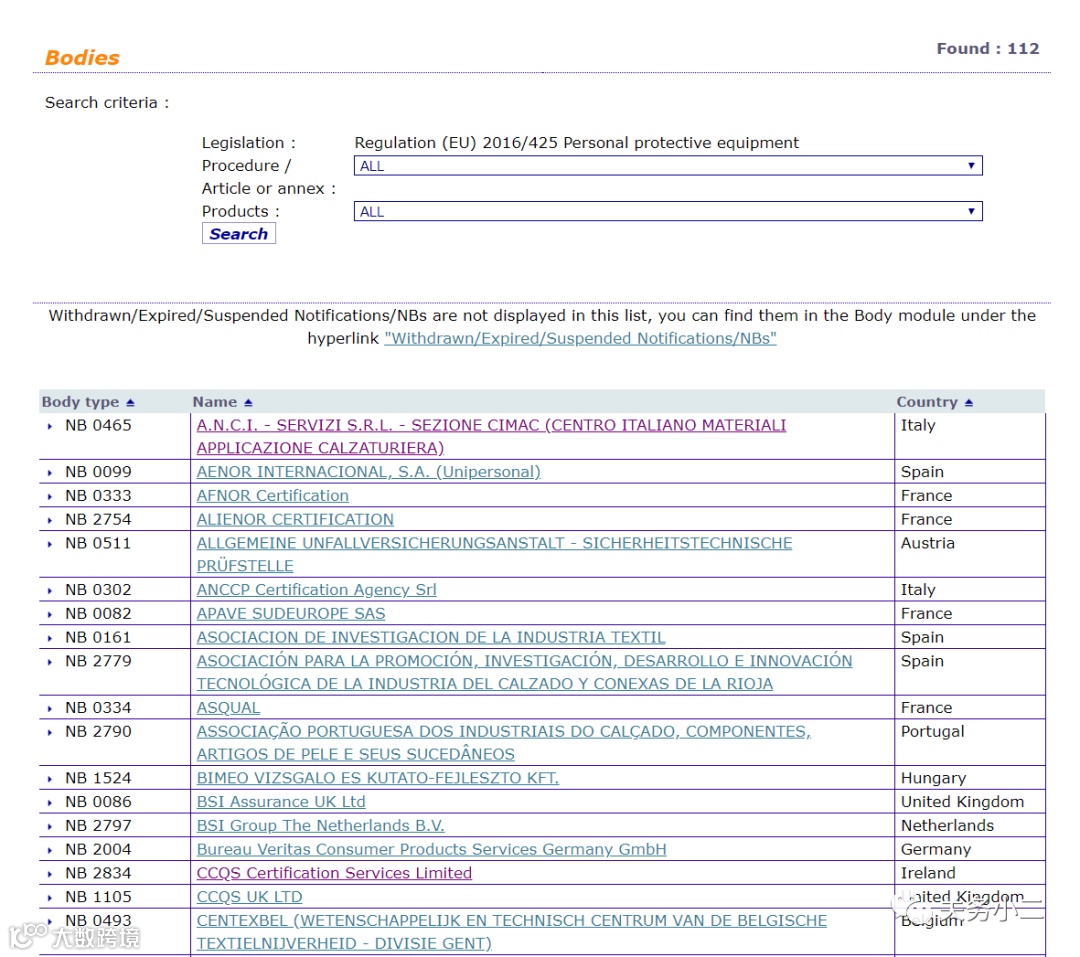Viewport: 1080px width, 957px height.
Task: Expand the NB 0302 row arrow
Action: point(50,590)
